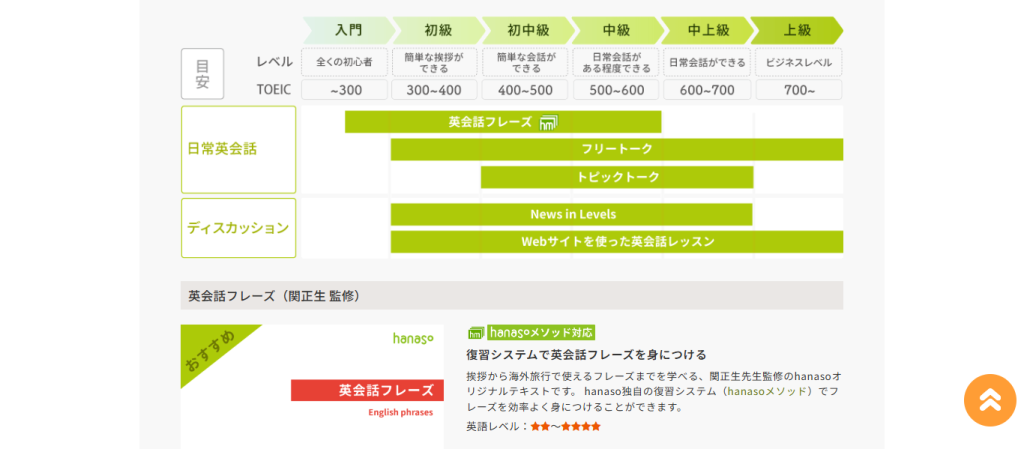Select the 中級 level arrow header
Screen dimensions: 1024x449
point(616,30)
